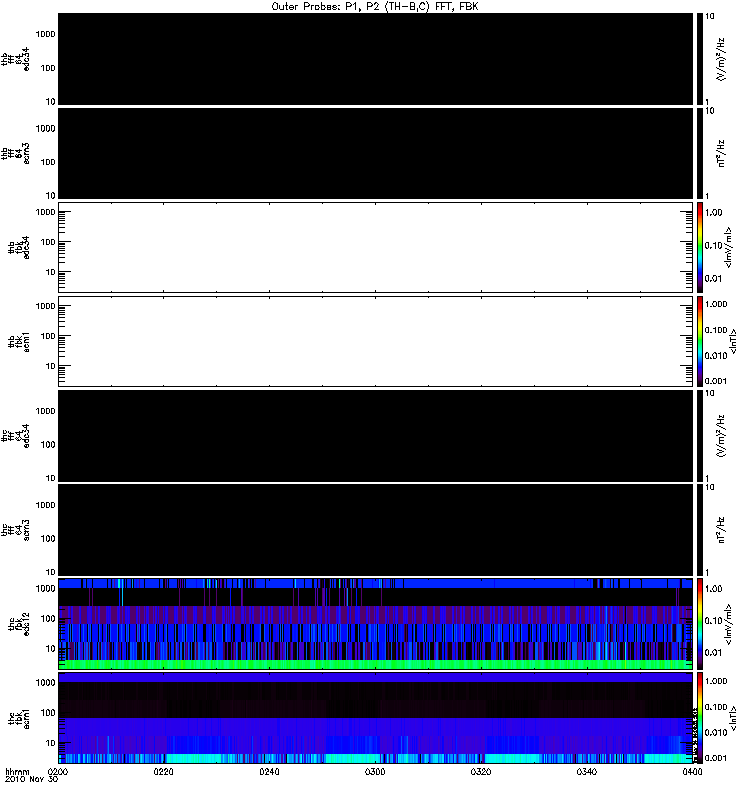Click the rainbow color bar beside thc fbk edc12
This screenshot has height=800, width=750.
700,624
